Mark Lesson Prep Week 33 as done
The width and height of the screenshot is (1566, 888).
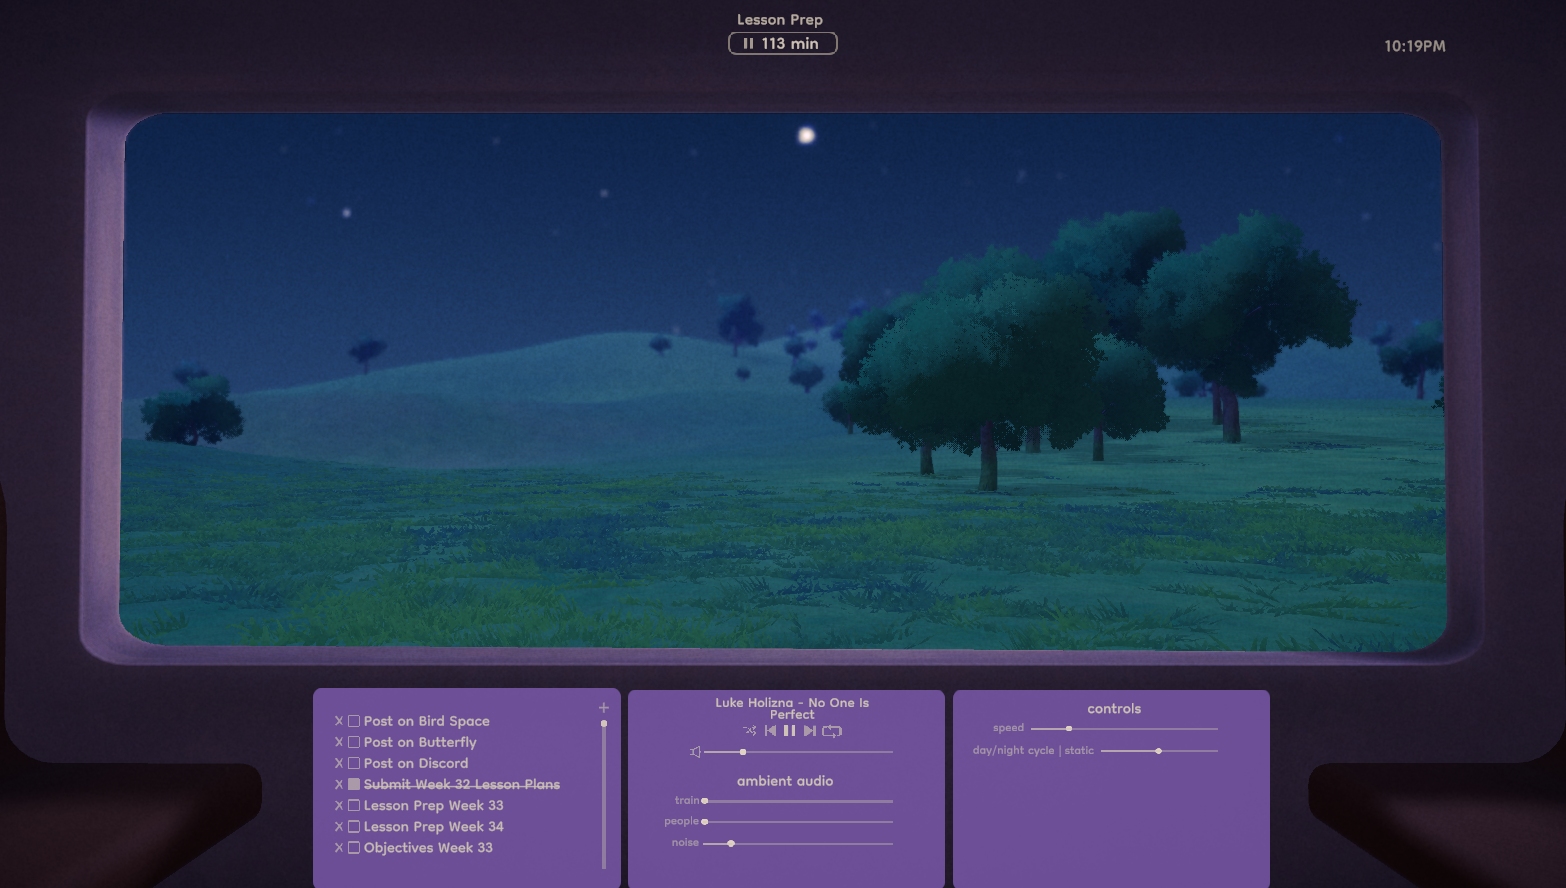(x=354, y=805)
